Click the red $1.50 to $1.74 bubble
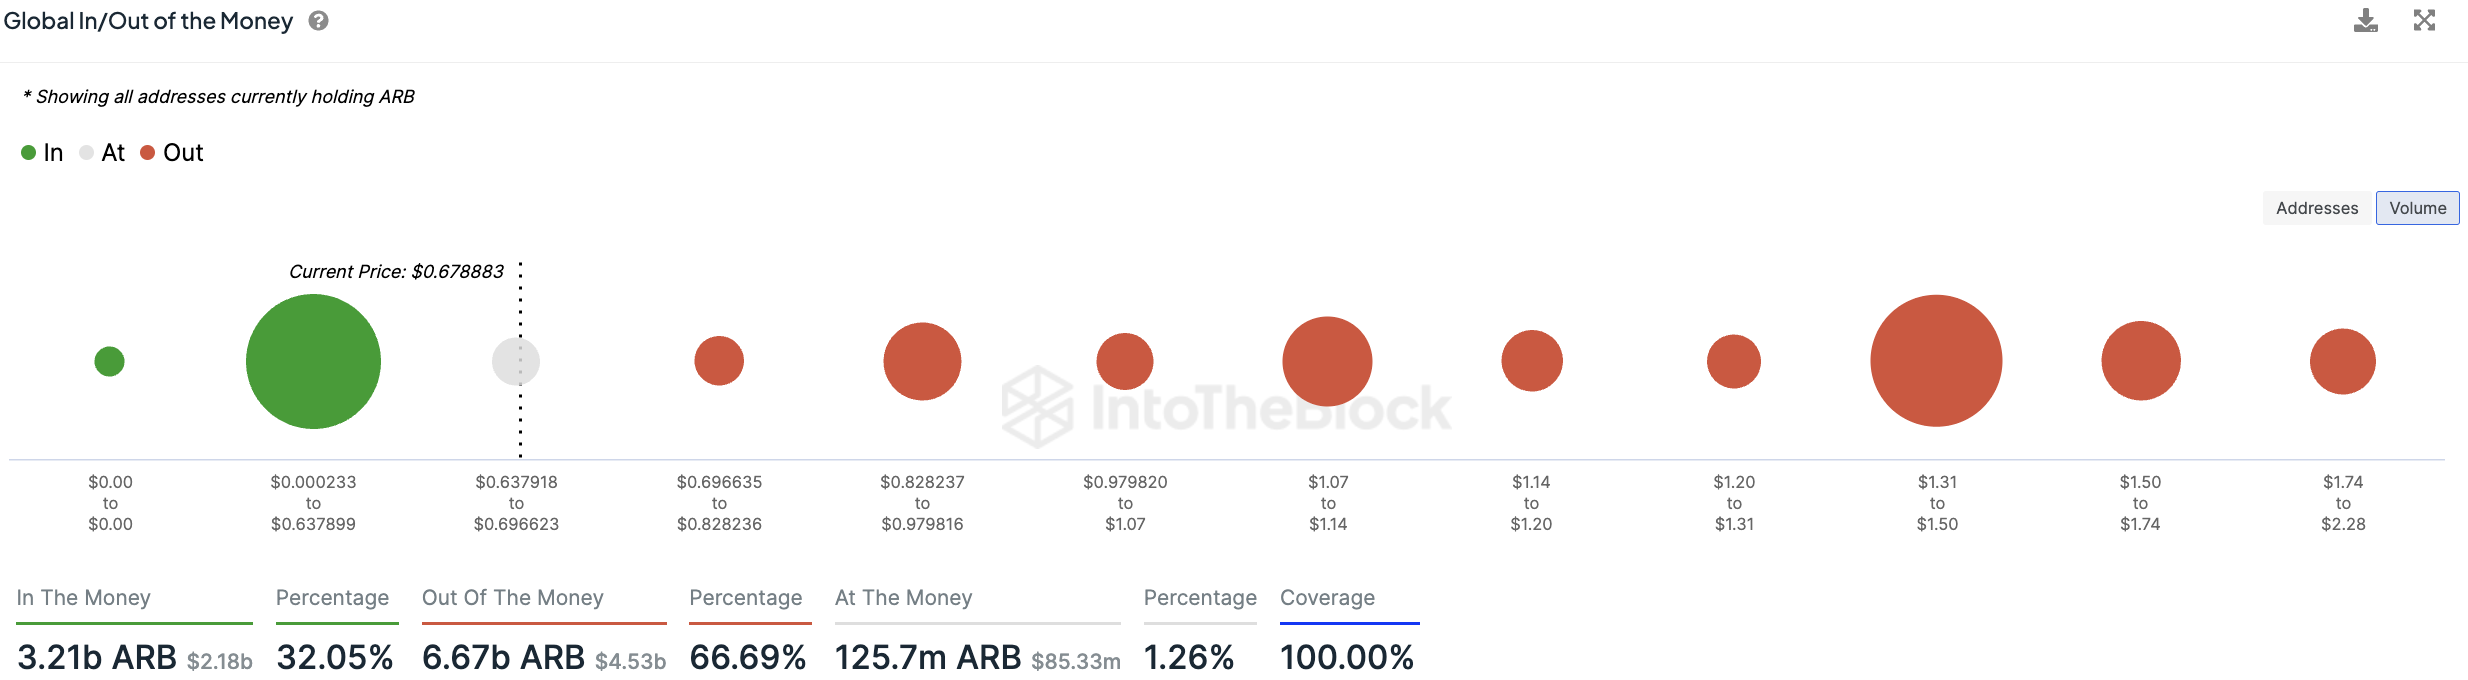 (2140, 361)
